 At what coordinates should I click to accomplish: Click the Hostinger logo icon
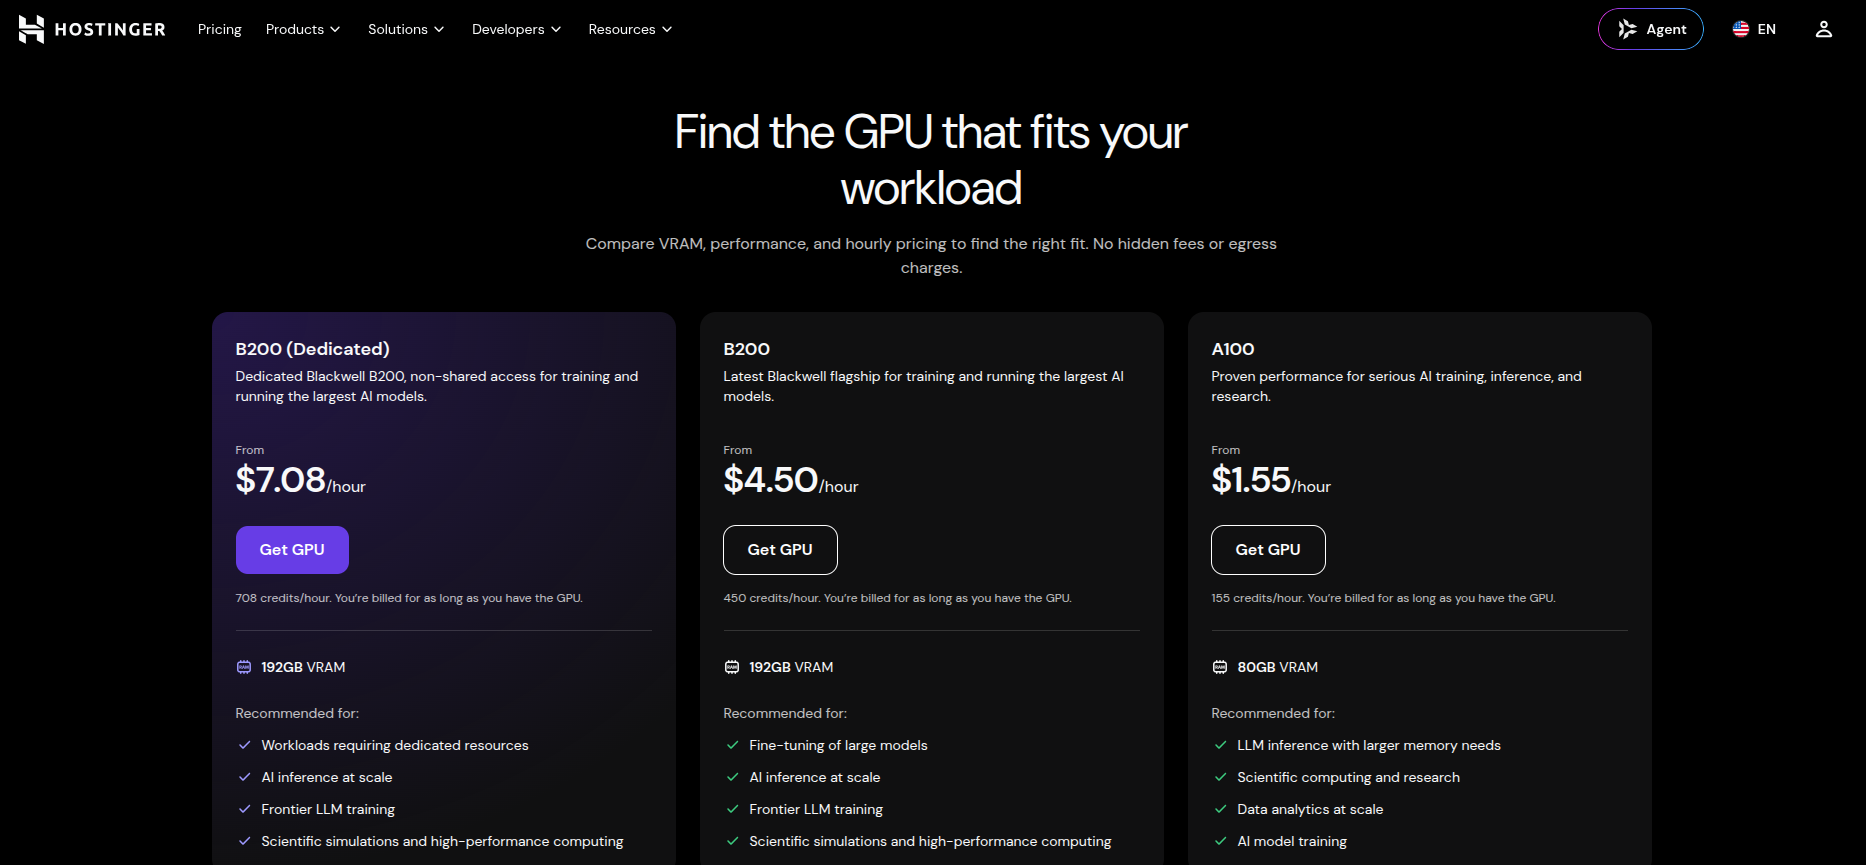[31, 30]
